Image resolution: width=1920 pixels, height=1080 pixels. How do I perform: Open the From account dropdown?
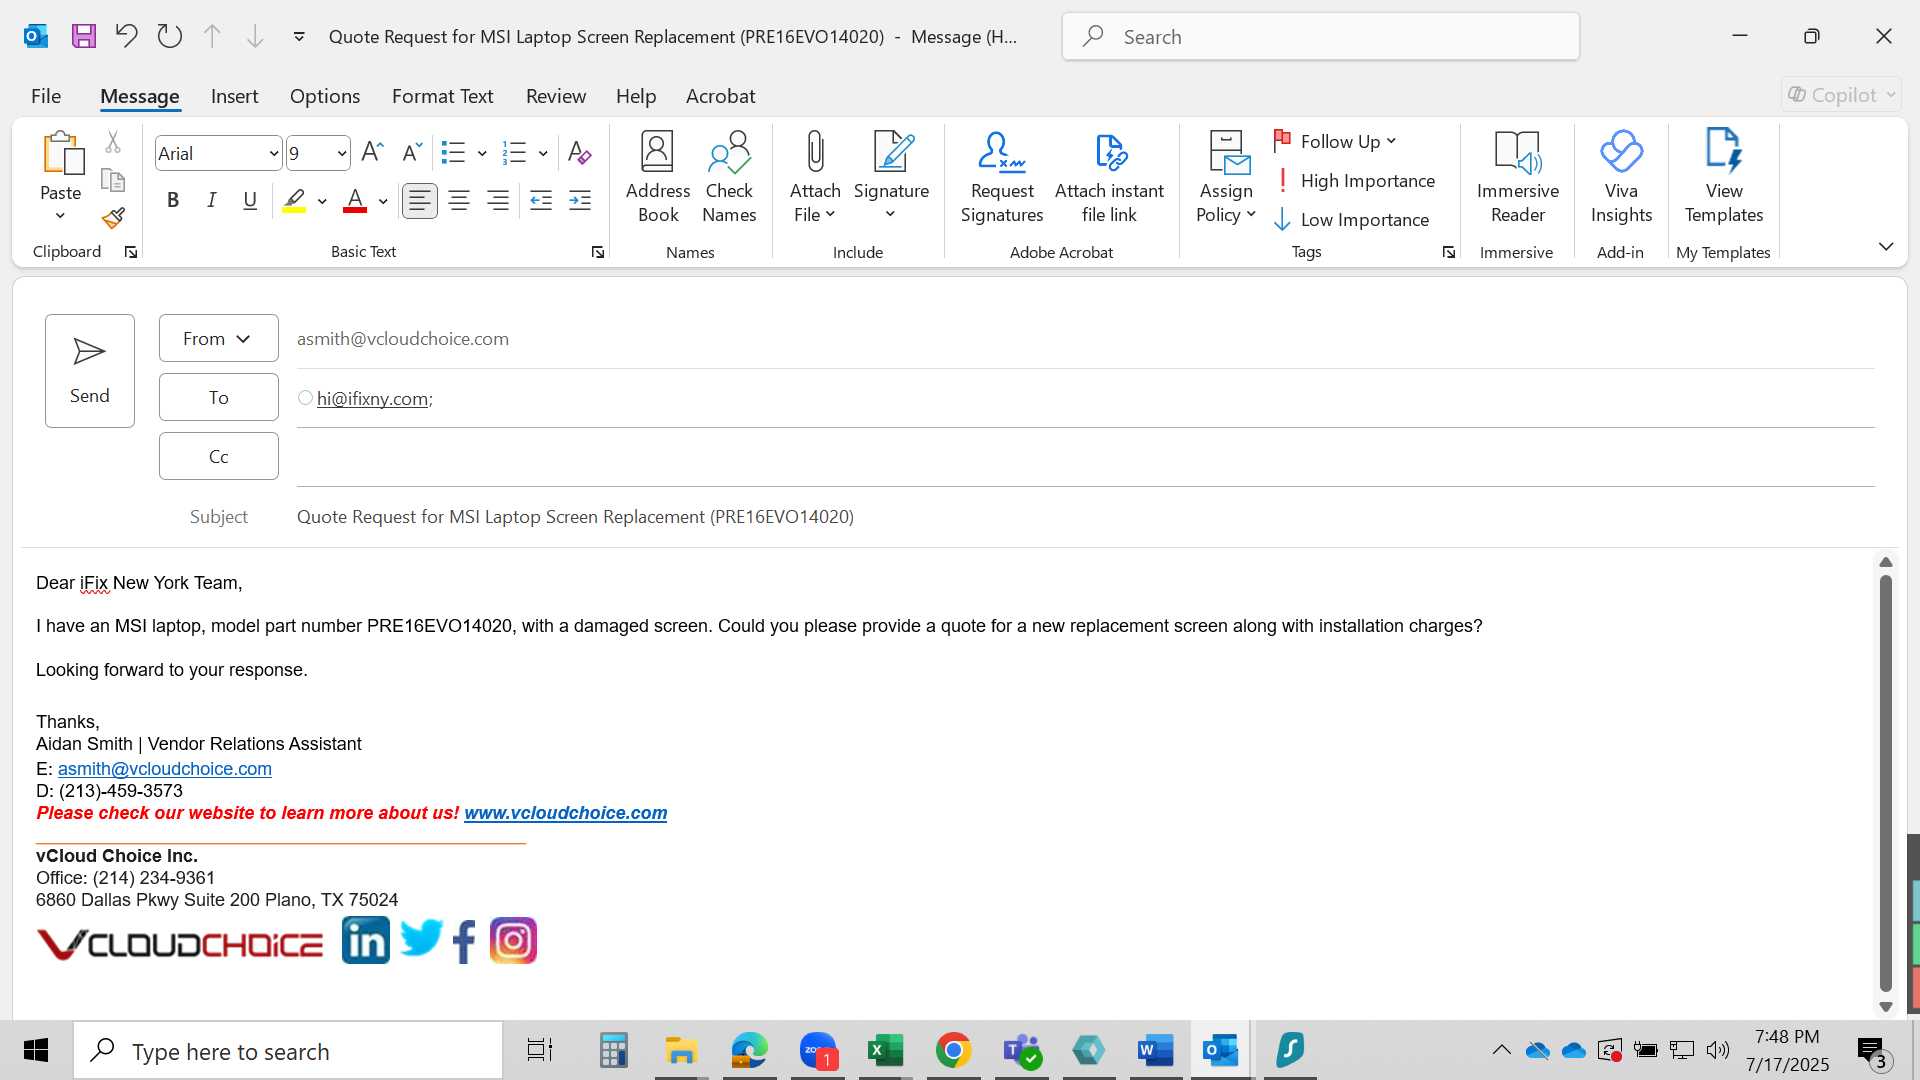218,339
